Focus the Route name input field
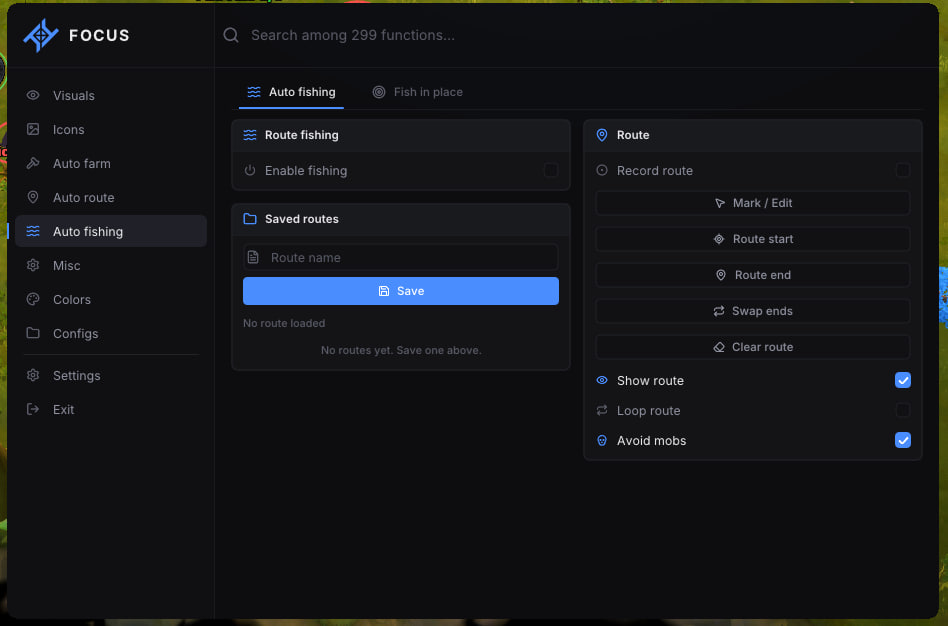Viewport: 948px width, 626px height. [x=400, y=257]
